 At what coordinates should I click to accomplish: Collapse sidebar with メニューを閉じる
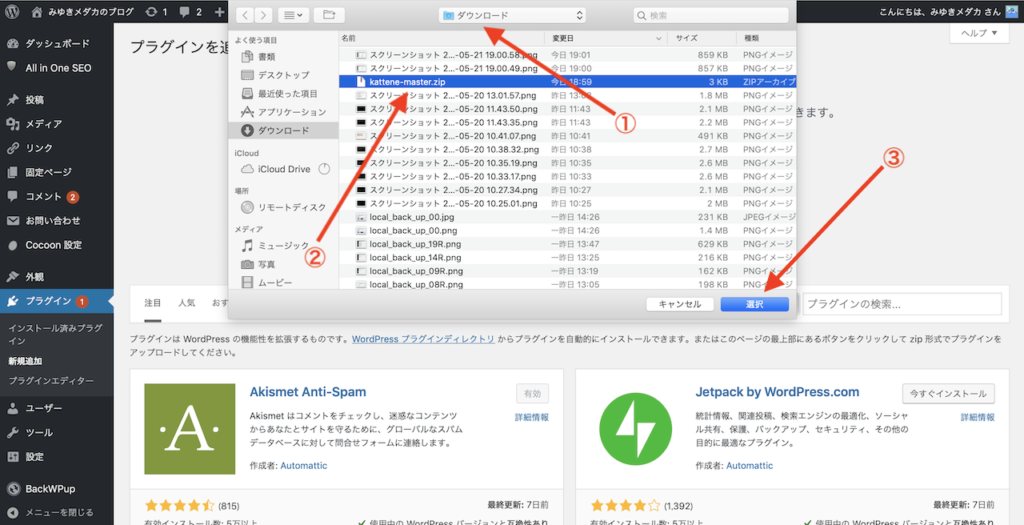[57, 513]
